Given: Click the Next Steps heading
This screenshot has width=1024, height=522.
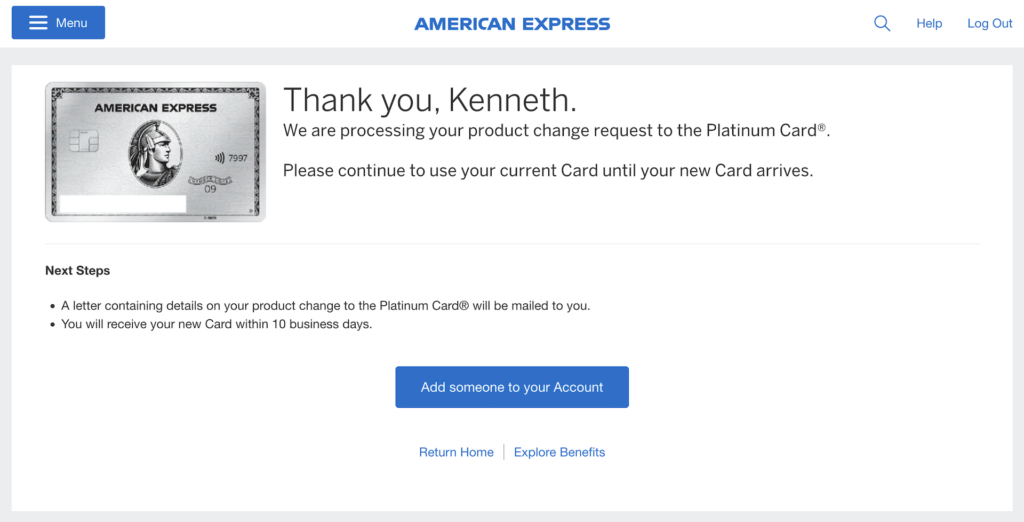Looking at the screenshot, I should 78,270.
